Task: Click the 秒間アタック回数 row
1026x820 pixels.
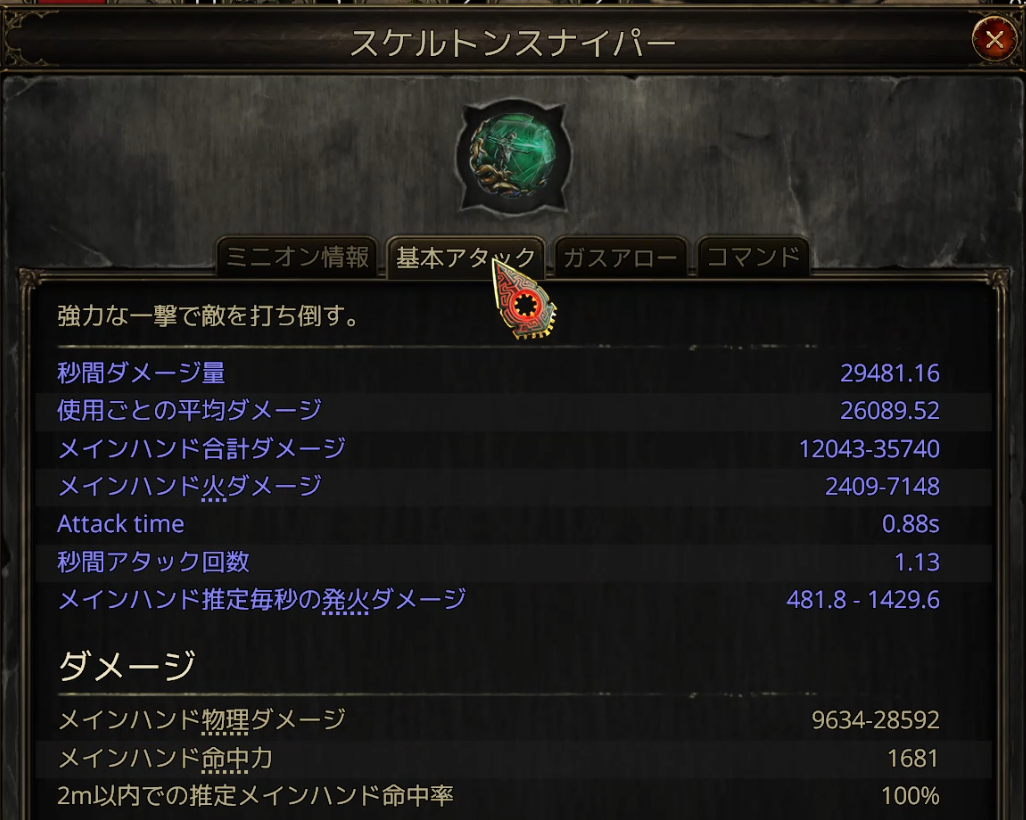Action: [513, 562]
